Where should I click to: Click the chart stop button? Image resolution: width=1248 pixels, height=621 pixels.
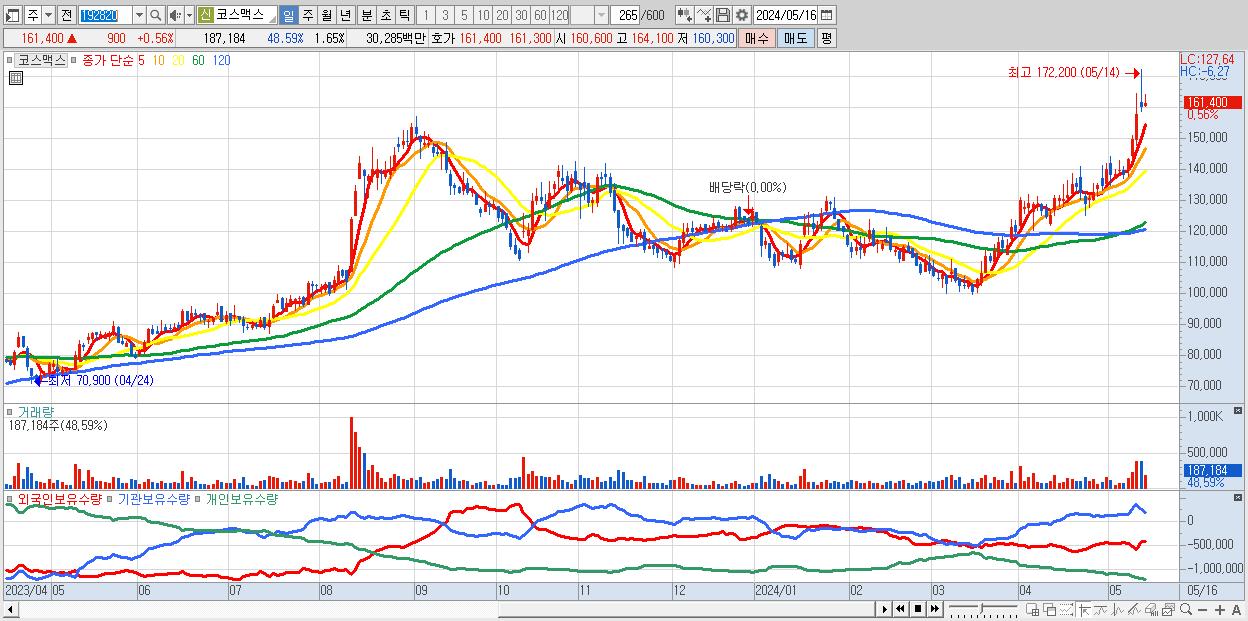(917, 609)
